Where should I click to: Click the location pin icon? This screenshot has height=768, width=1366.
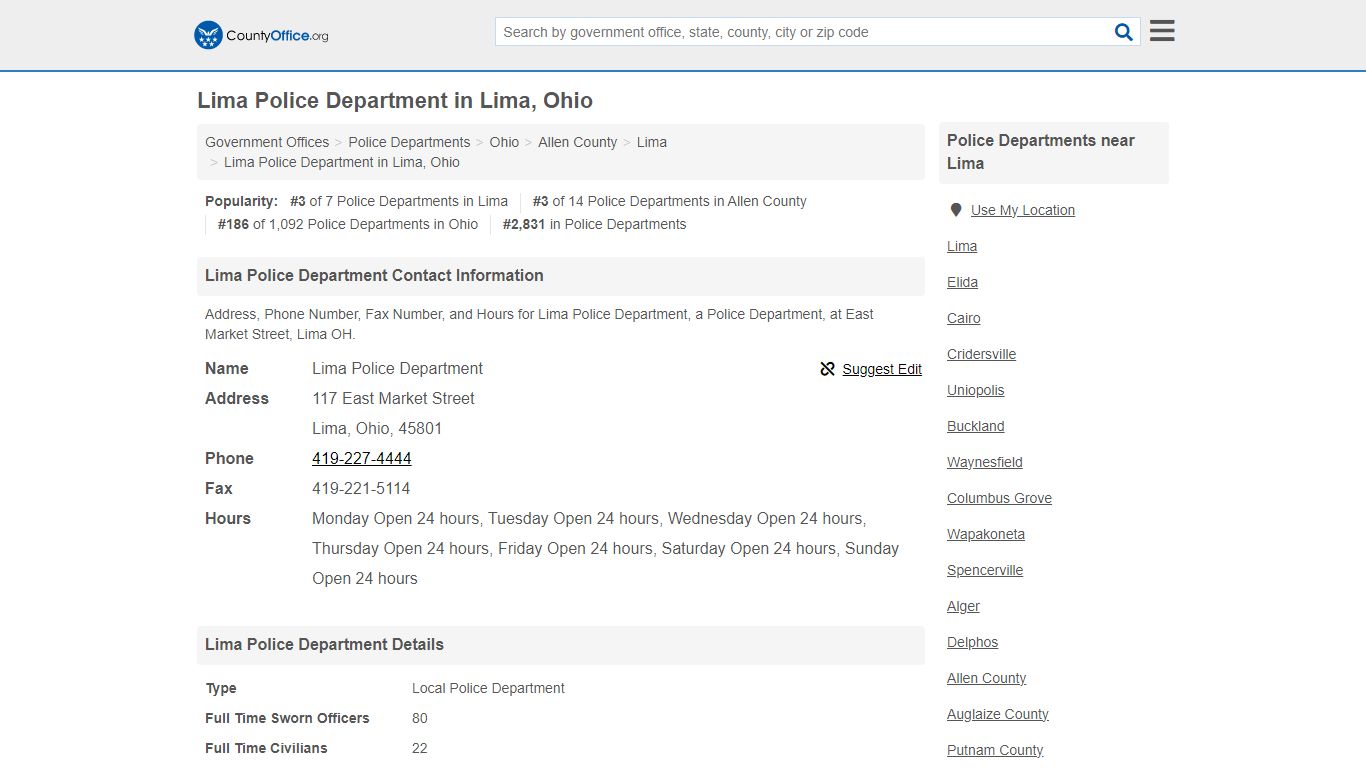(956, 210)
